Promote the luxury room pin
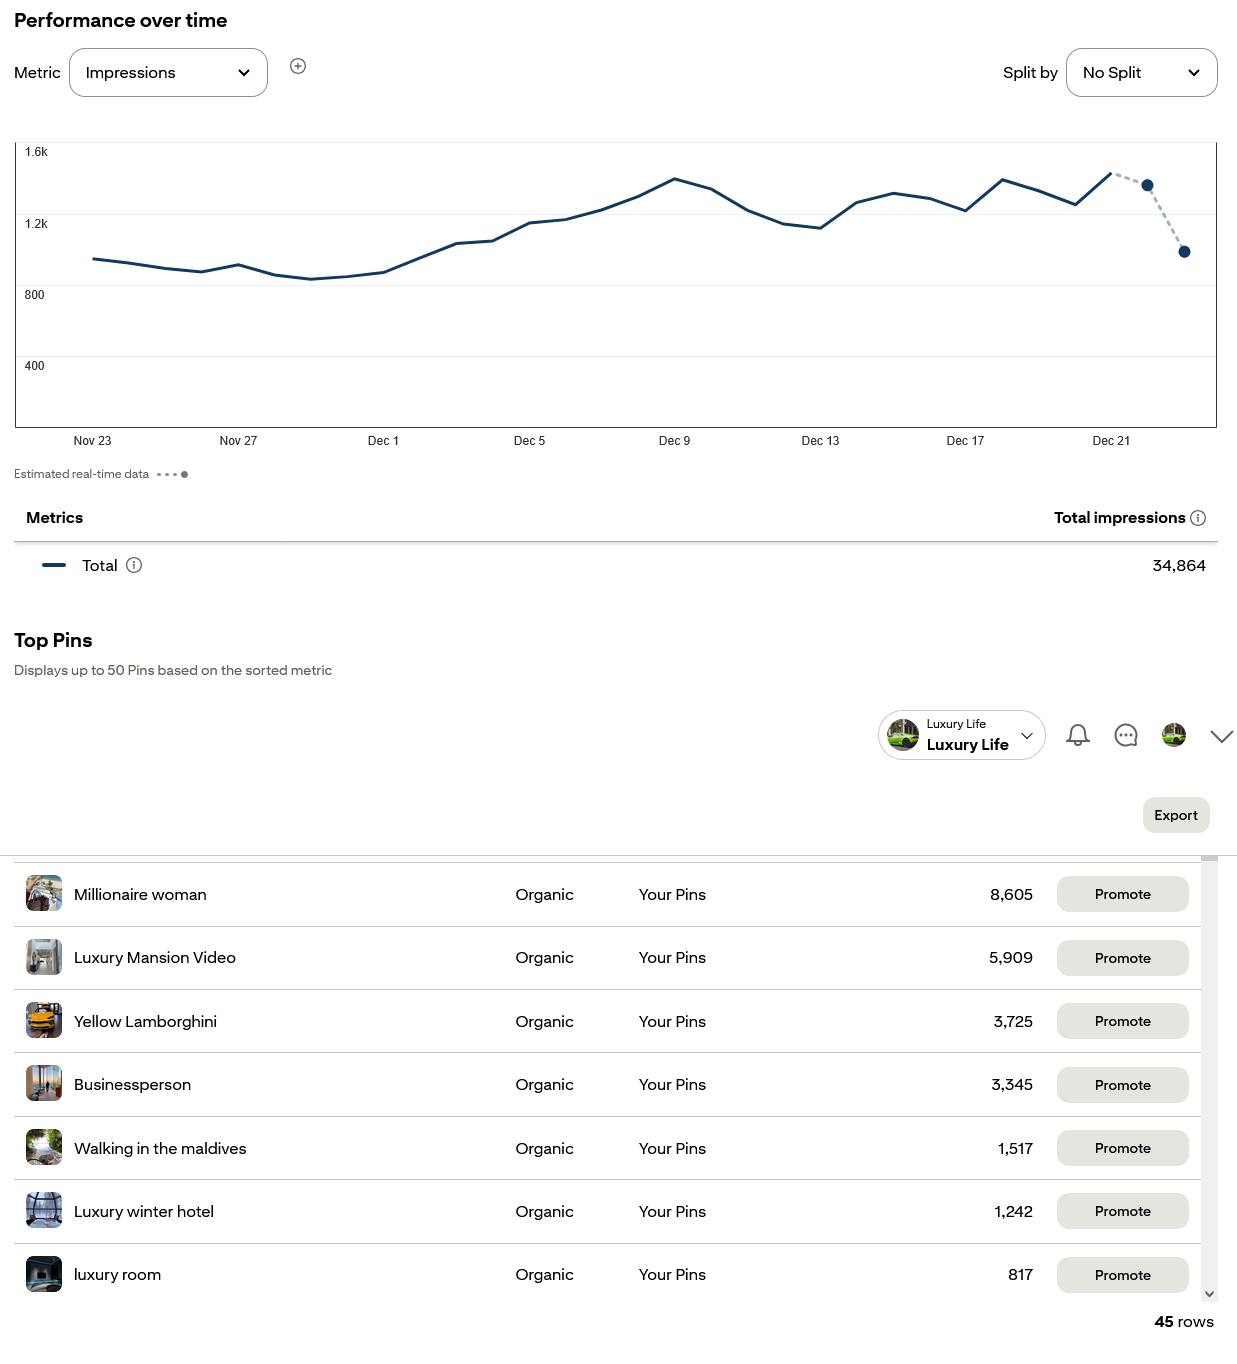The width and height of the screenshot is (1237, 1364). click(x=1122, y=1275)
